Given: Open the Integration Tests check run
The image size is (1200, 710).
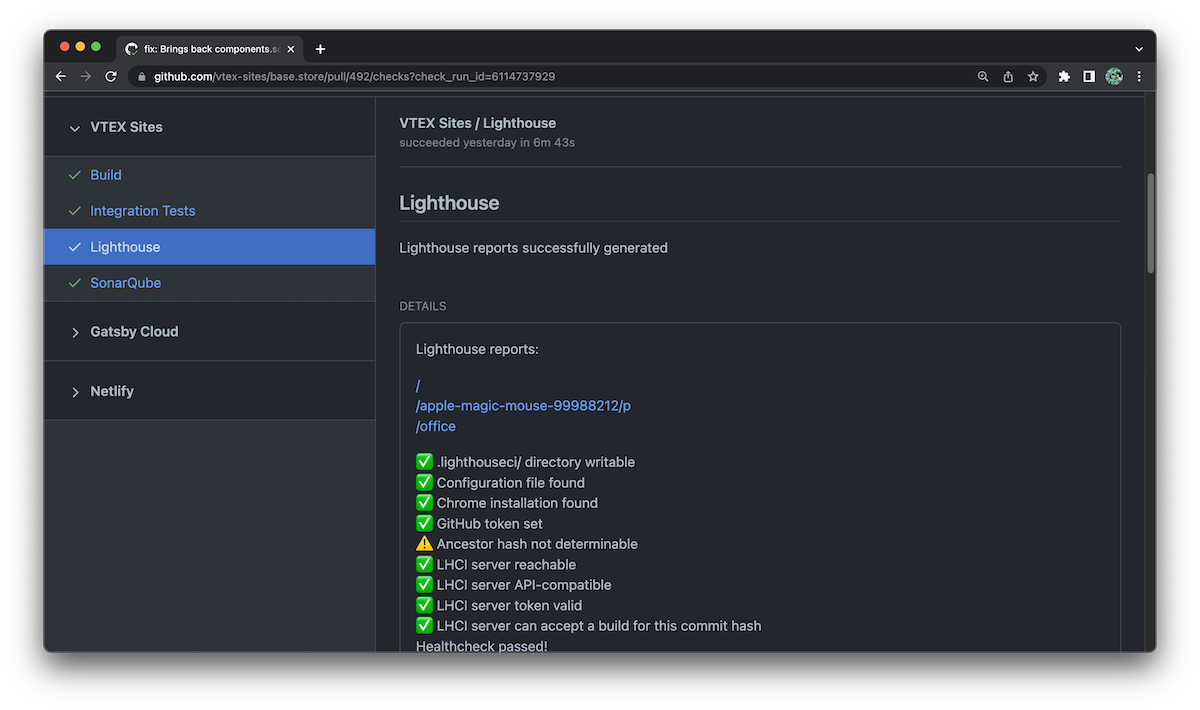Looking at the screenshot, I should tap(143, 211).
